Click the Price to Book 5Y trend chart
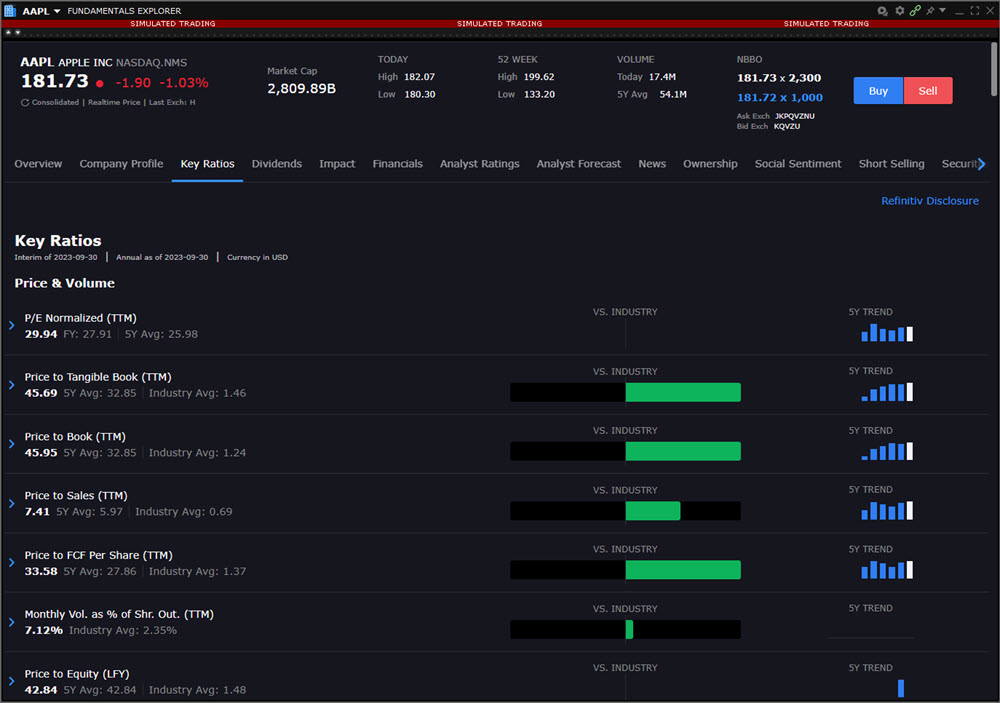The image size is (1000, 703). click(887, 451)
